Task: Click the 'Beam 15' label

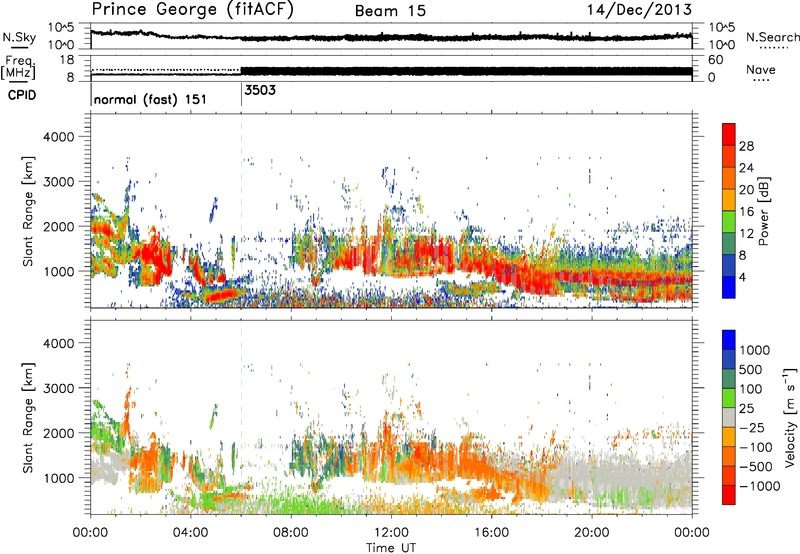Action: (x=390, y=10)
